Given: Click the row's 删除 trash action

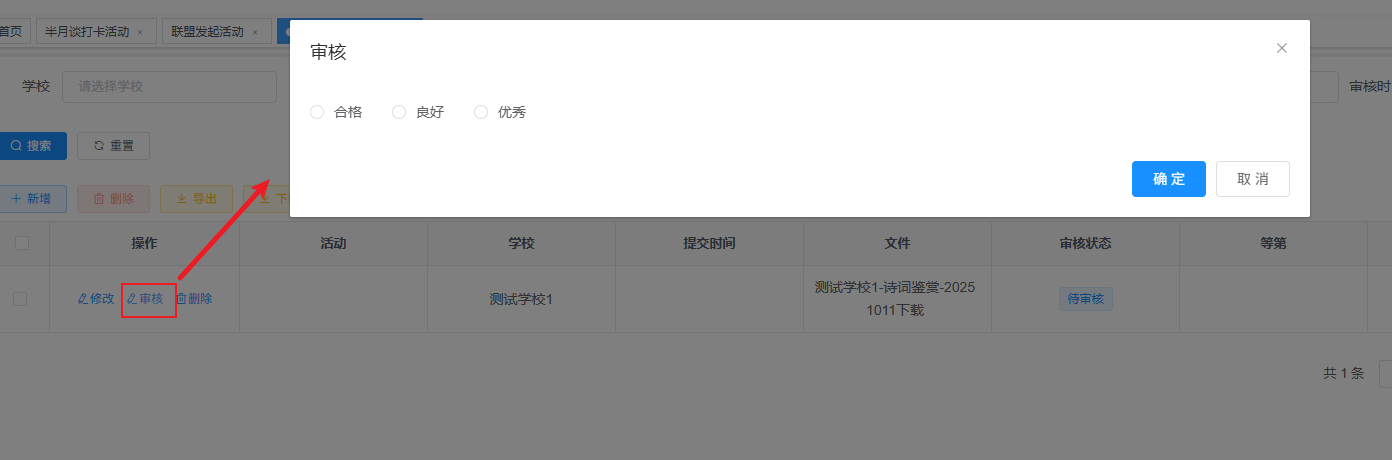Looking at the screenshot, I should point(194,299).
